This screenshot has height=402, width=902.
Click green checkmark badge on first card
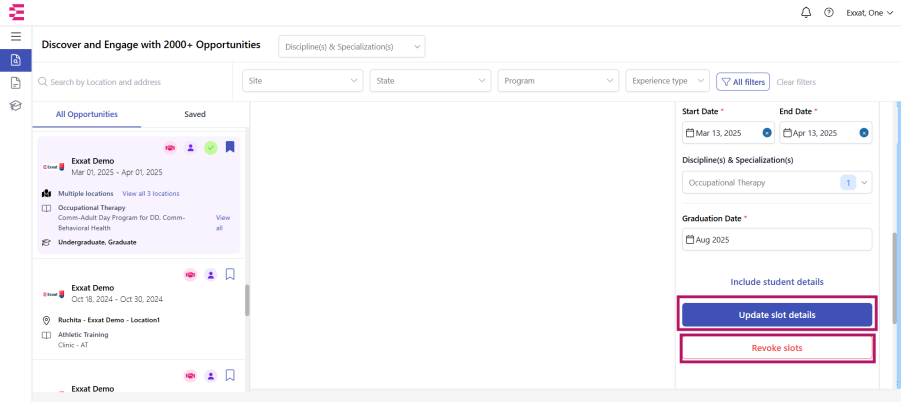point(211,148)
